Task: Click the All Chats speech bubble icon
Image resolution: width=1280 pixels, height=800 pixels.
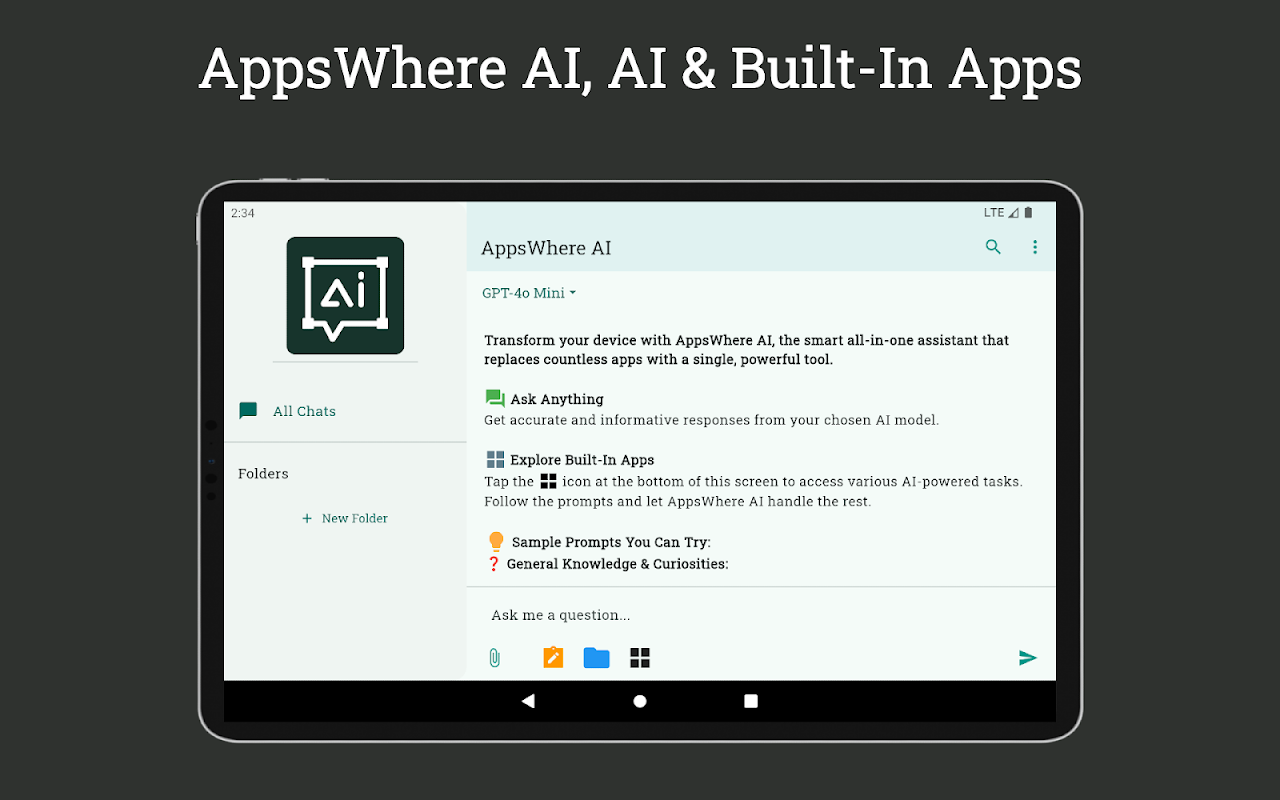Action: tap(248, 411)
